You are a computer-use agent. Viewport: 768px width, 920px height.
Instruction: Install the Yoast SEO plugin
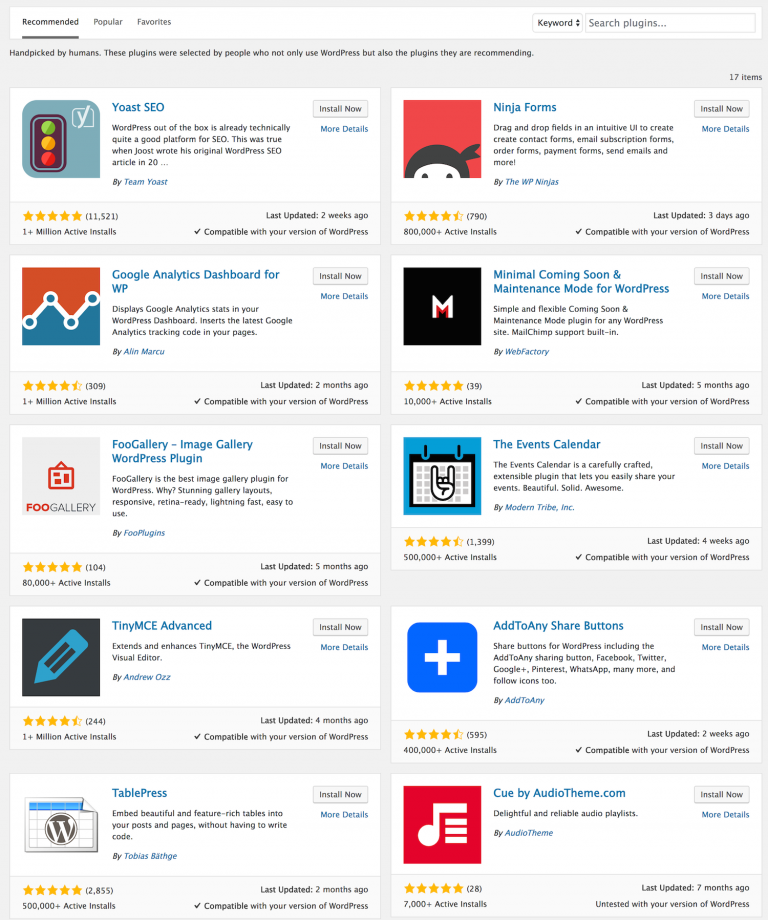(x=340, y=108)
